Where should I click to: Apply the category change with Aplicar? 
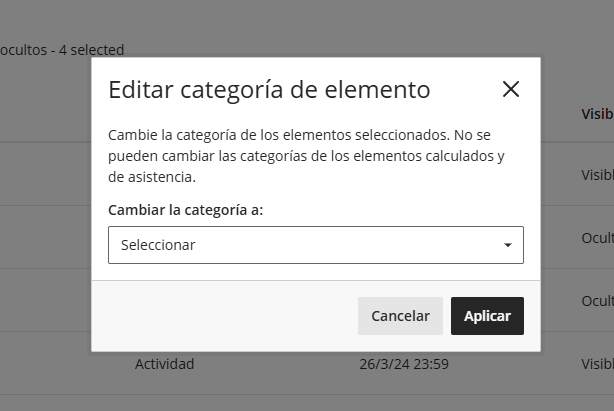tap(487, 316)
